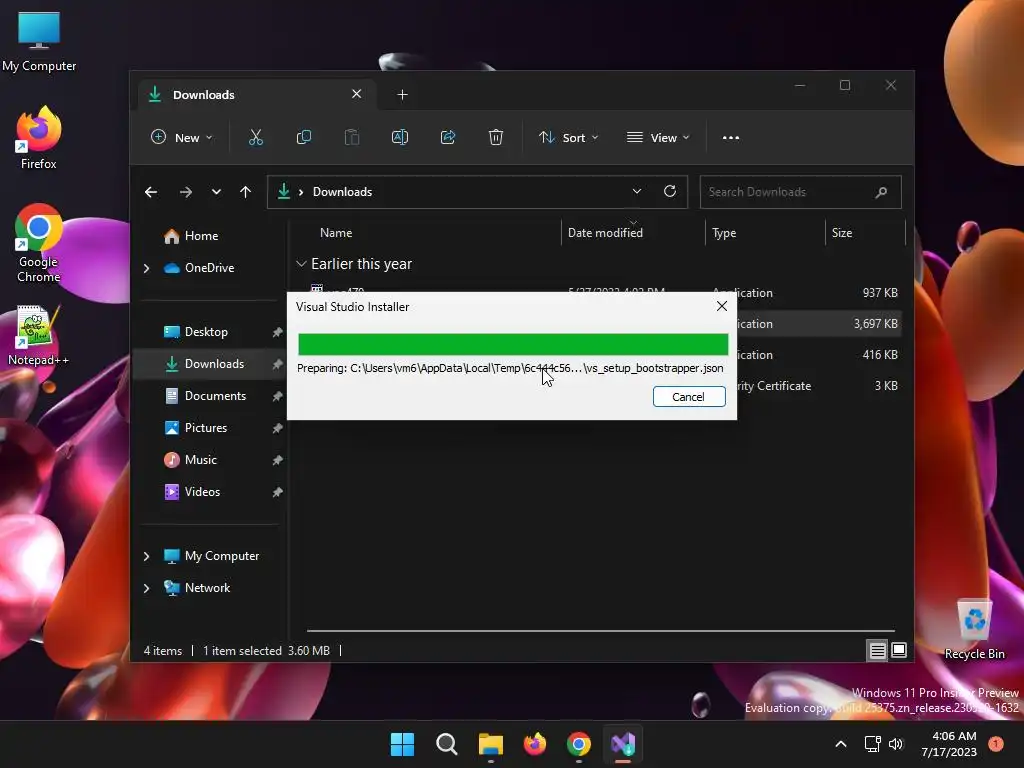Expand My Computer tree node

click(146, 556)
